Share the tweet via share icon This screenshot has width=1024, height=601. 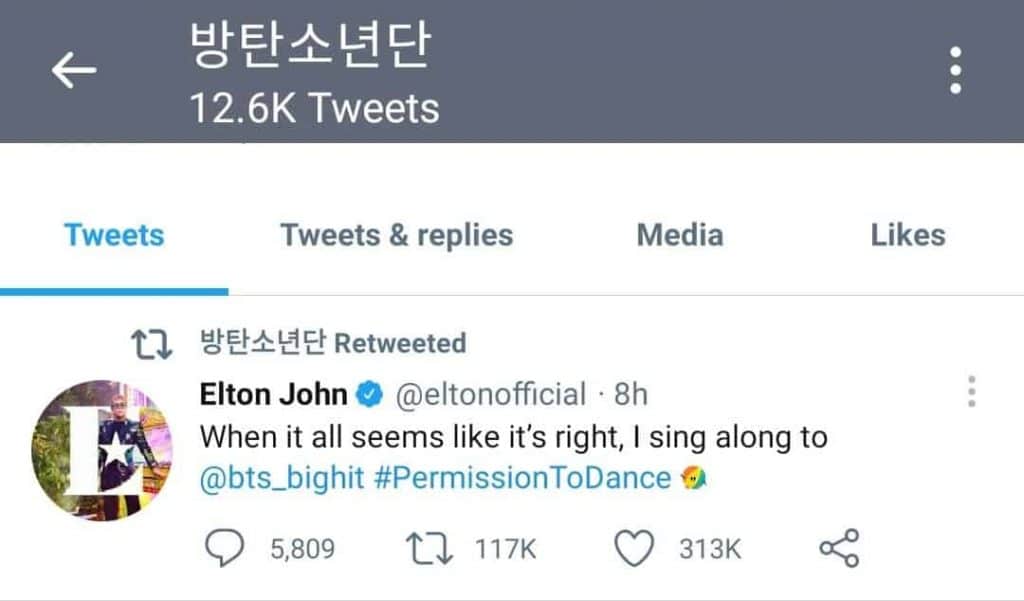pos(838,548)
